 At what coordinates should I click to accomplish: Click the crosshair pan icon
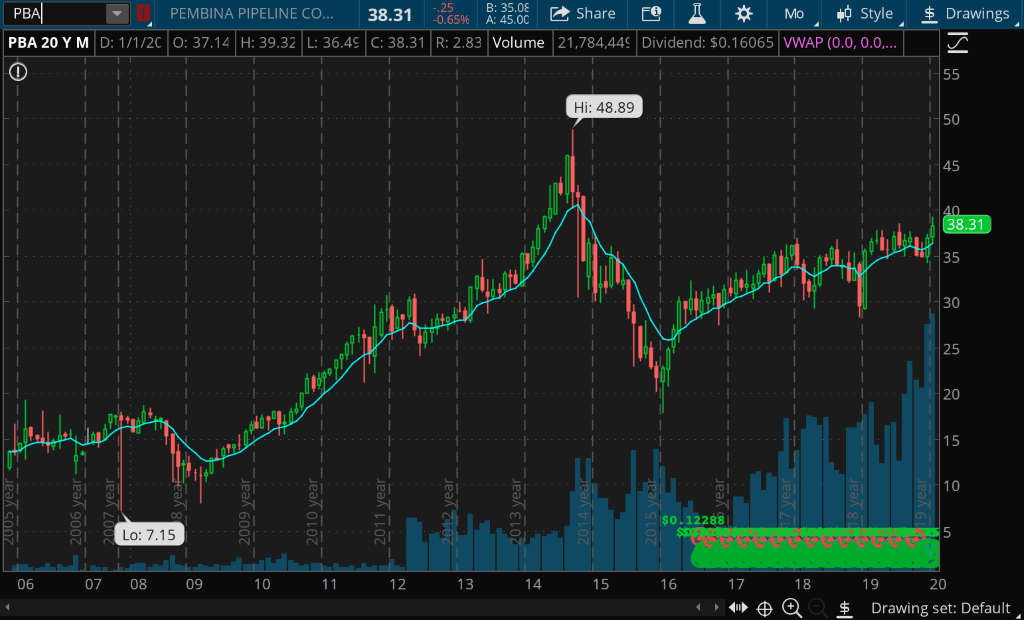[x=765, y=608]
